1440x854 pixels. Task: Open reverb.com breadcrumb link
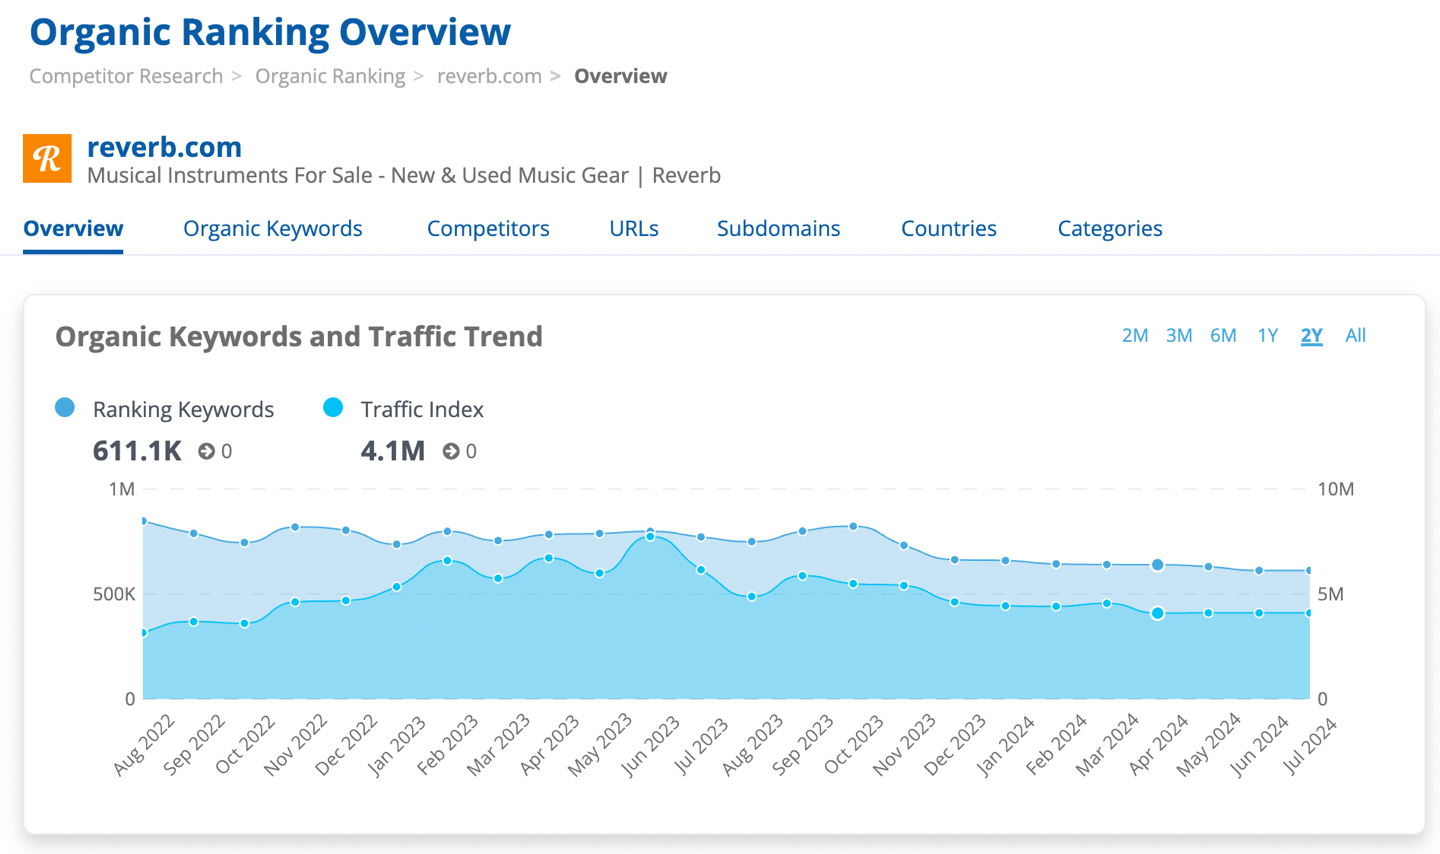point(489,76)
